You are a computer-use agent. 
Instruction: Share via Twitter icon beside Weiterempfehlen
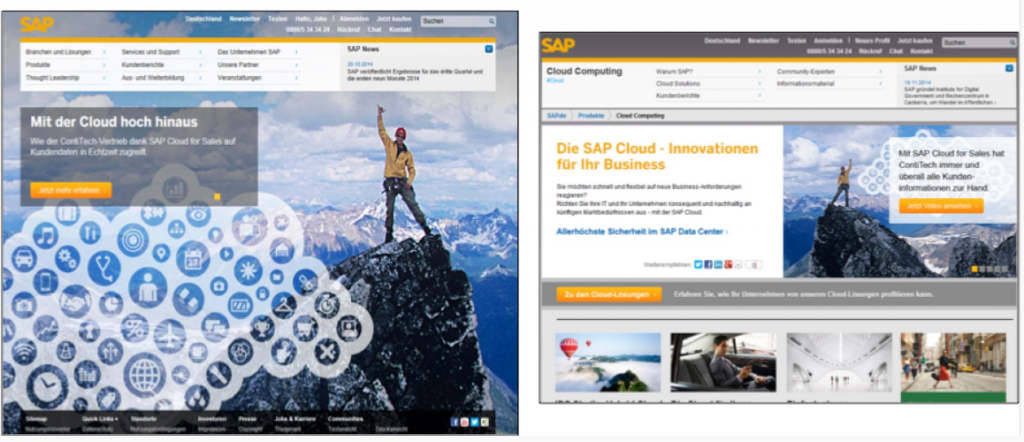pos(698,264)
